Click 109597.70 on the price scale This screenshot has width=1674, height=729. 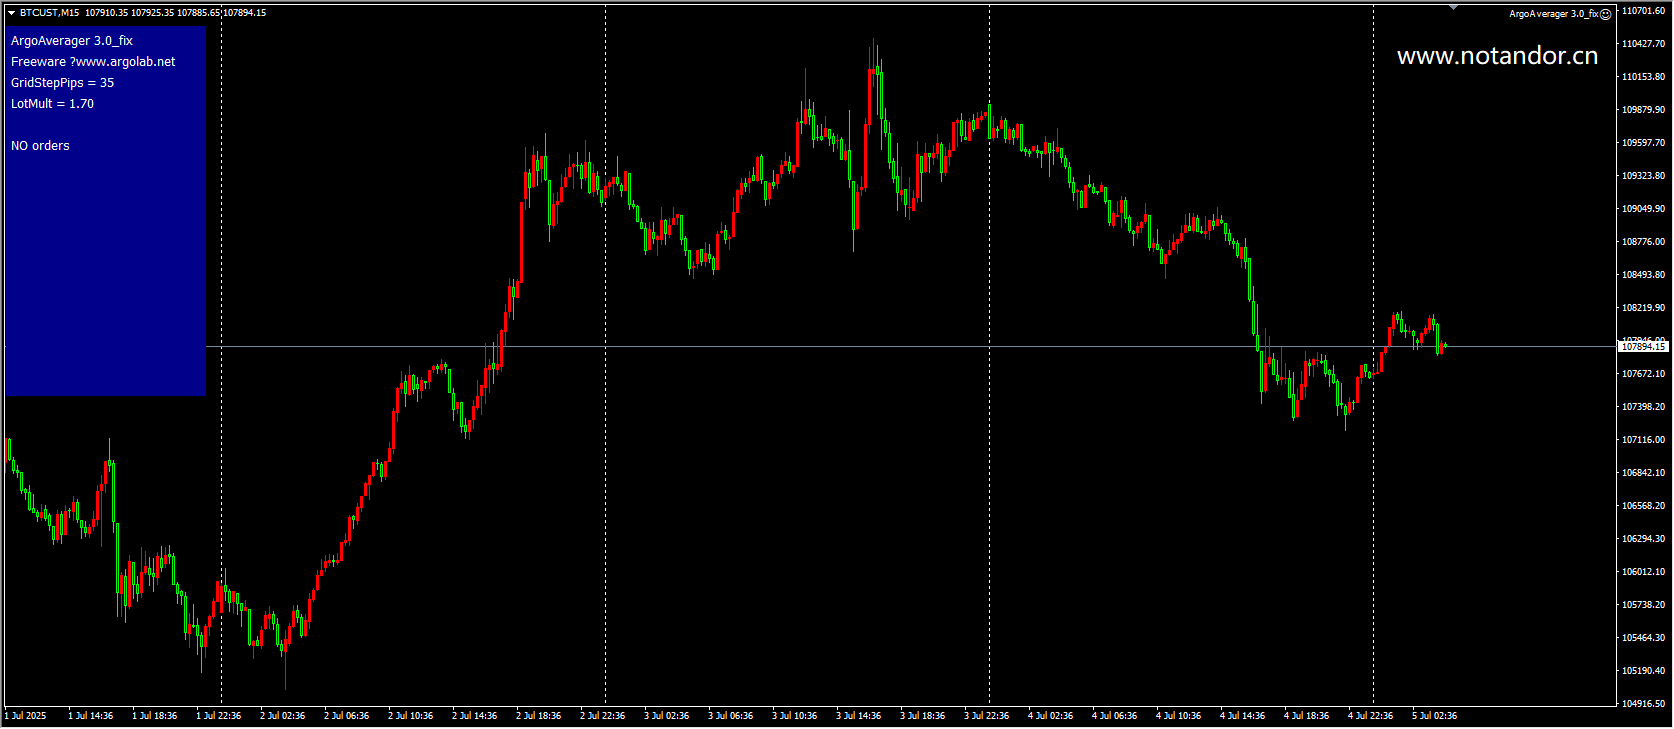coord(1644,143)
